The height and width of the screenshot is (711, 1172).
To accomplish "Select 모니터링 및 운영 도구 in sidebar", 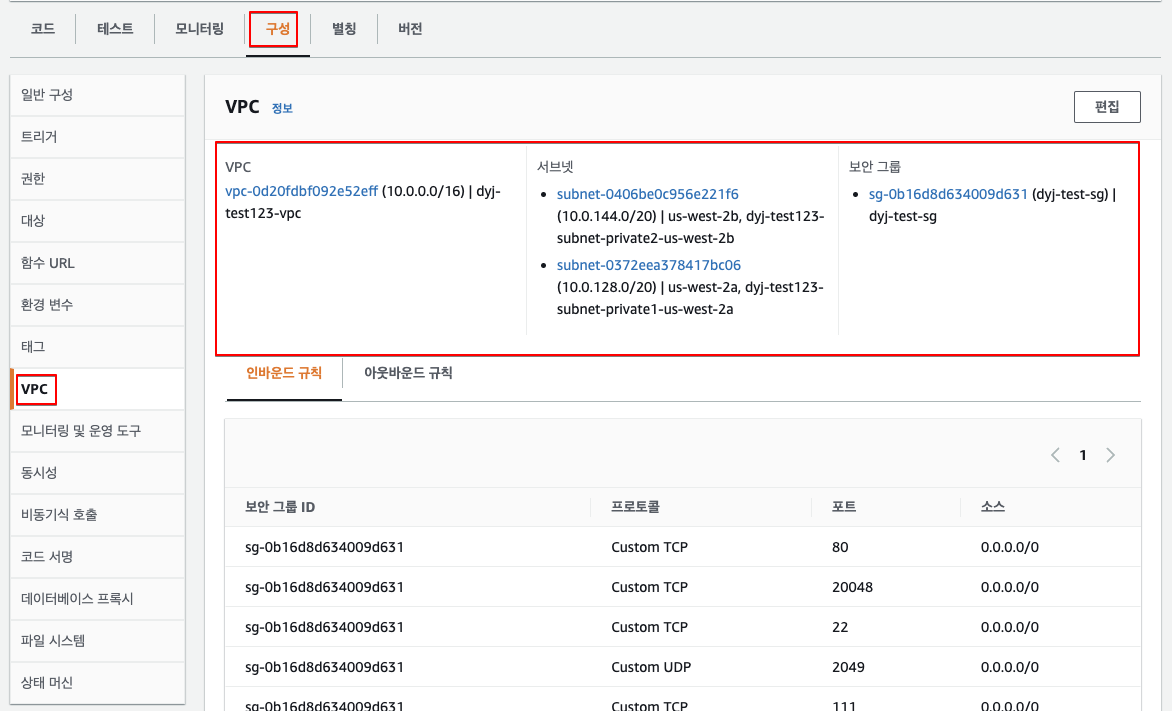I will [x=81, y=430].
